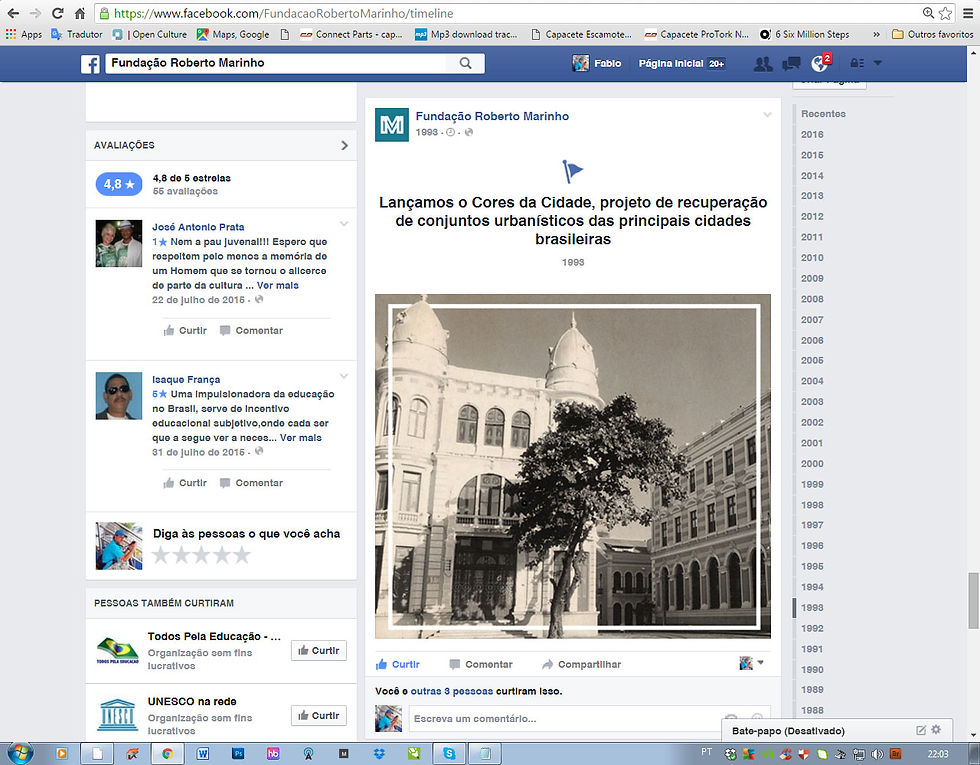Click the Fundação Roberto Marinho avatar in post
Viewport: 980px width, 765px height.
[x=392, y=124]
